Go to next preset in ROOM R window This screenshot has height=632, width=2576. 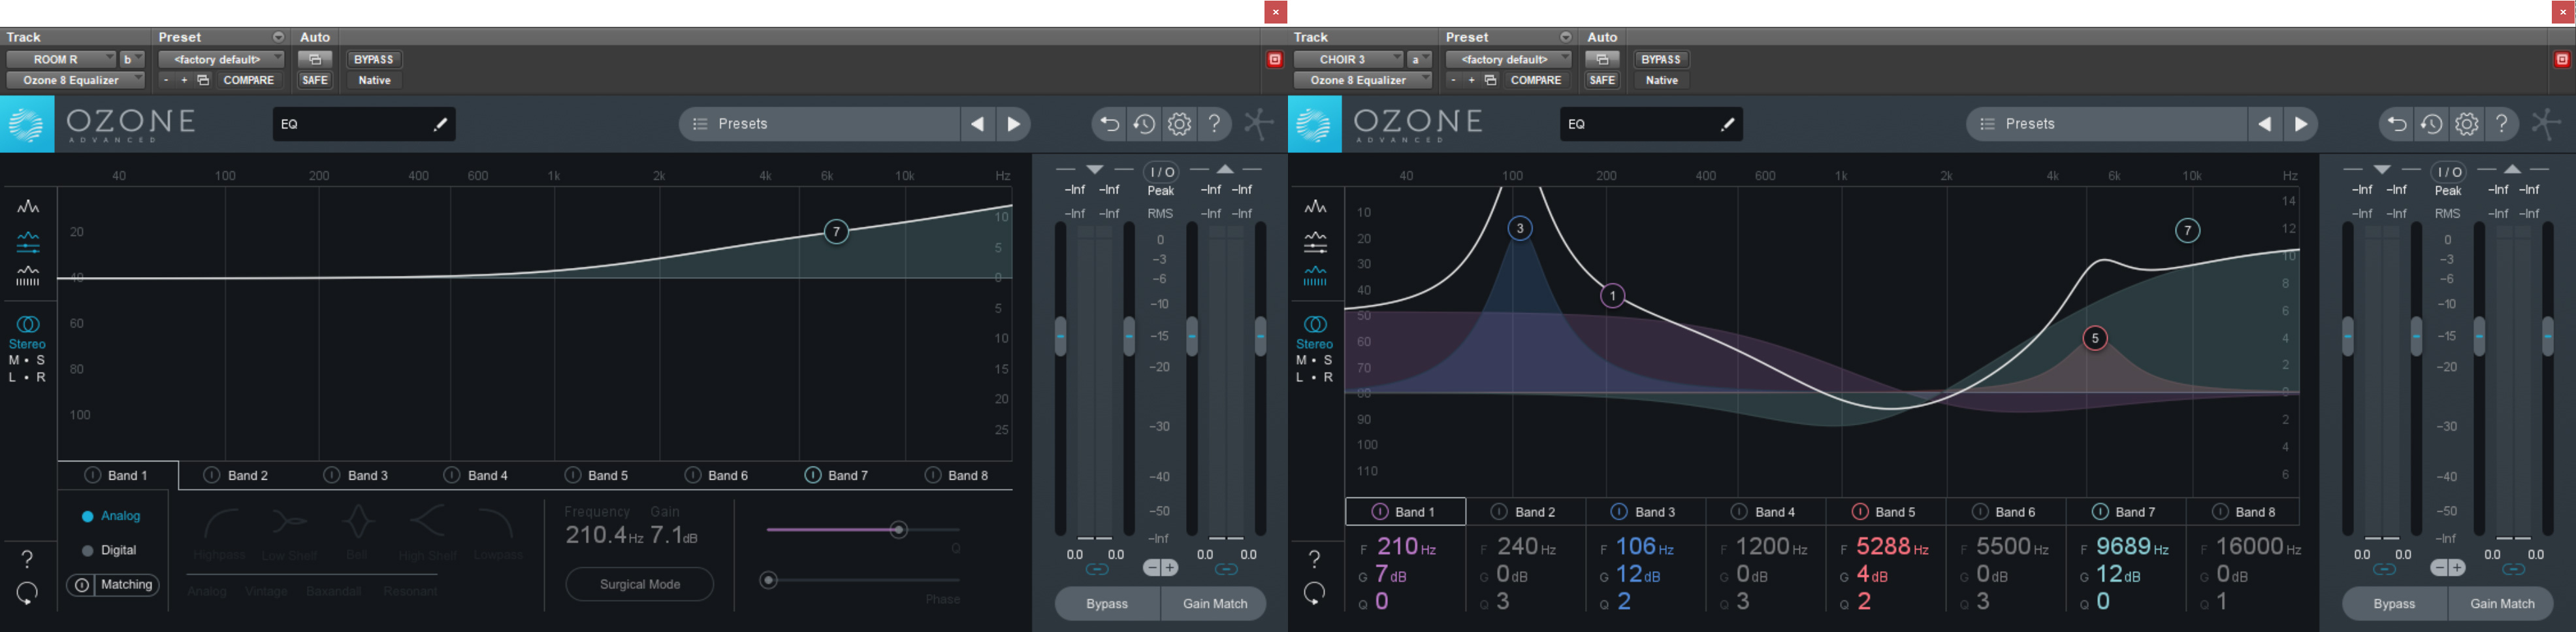(x=1014, y=124)
